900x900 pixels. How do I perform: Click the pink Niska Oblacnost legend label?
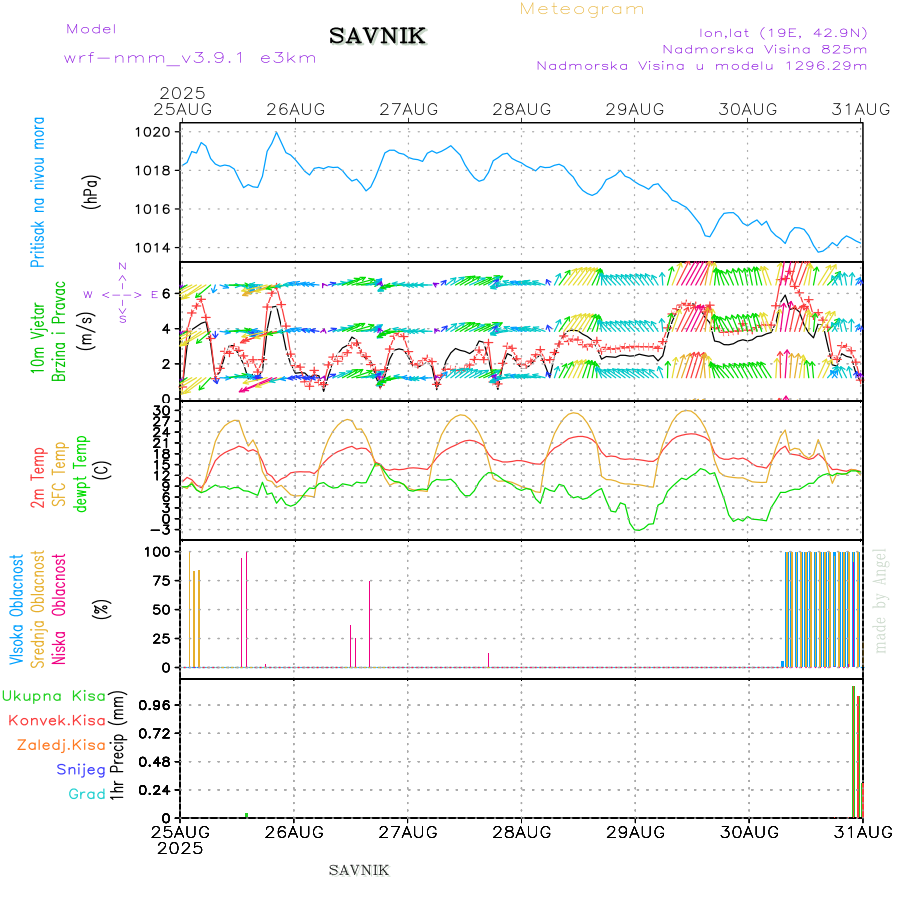tap(60, 610)
